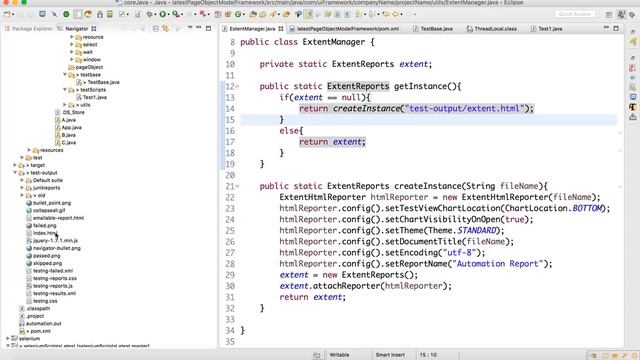The height and width of the screenshot is (360, 640).
Task: Maximize the Navigator view
Action: (x=209, y=29)
